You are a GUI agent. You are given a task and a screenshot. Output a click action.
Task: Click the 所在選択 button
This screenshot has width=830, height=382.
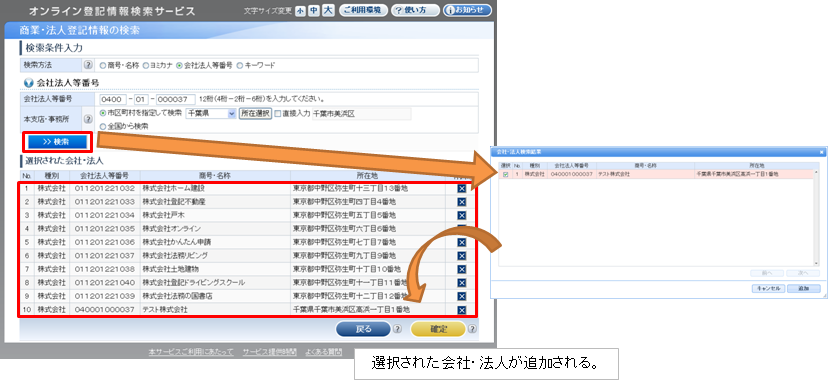coord(255,113)
